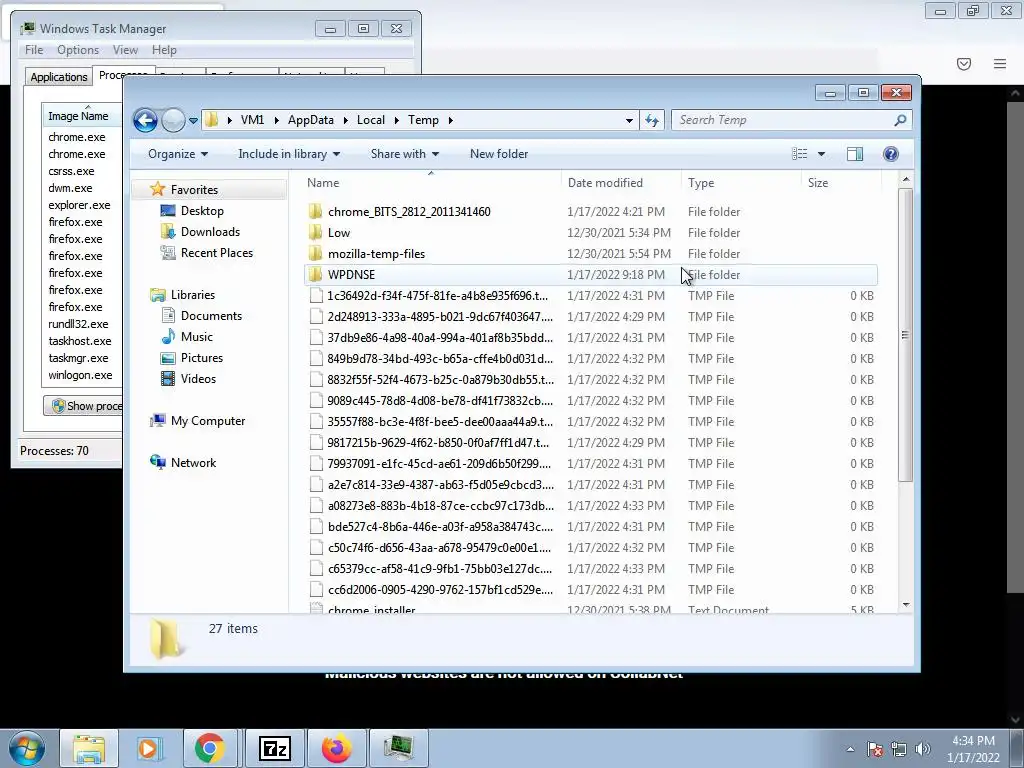Viewport: 1024px width, 768px height.
Task: Open Windows Explorer from taskbar
Action: (89, 748)
